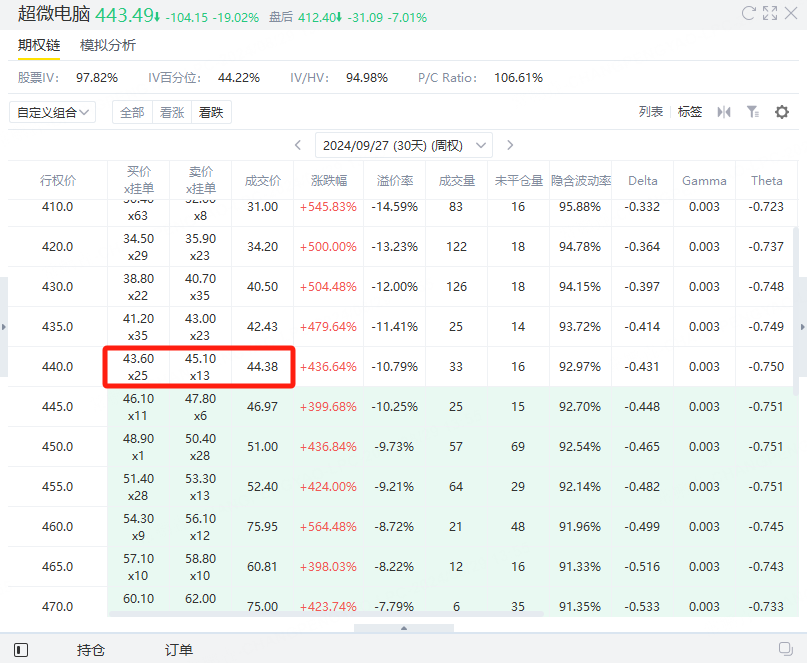
Task: Click the 股票IV value 97.82%
Action: pyautogui.click(x=97, y=78)
